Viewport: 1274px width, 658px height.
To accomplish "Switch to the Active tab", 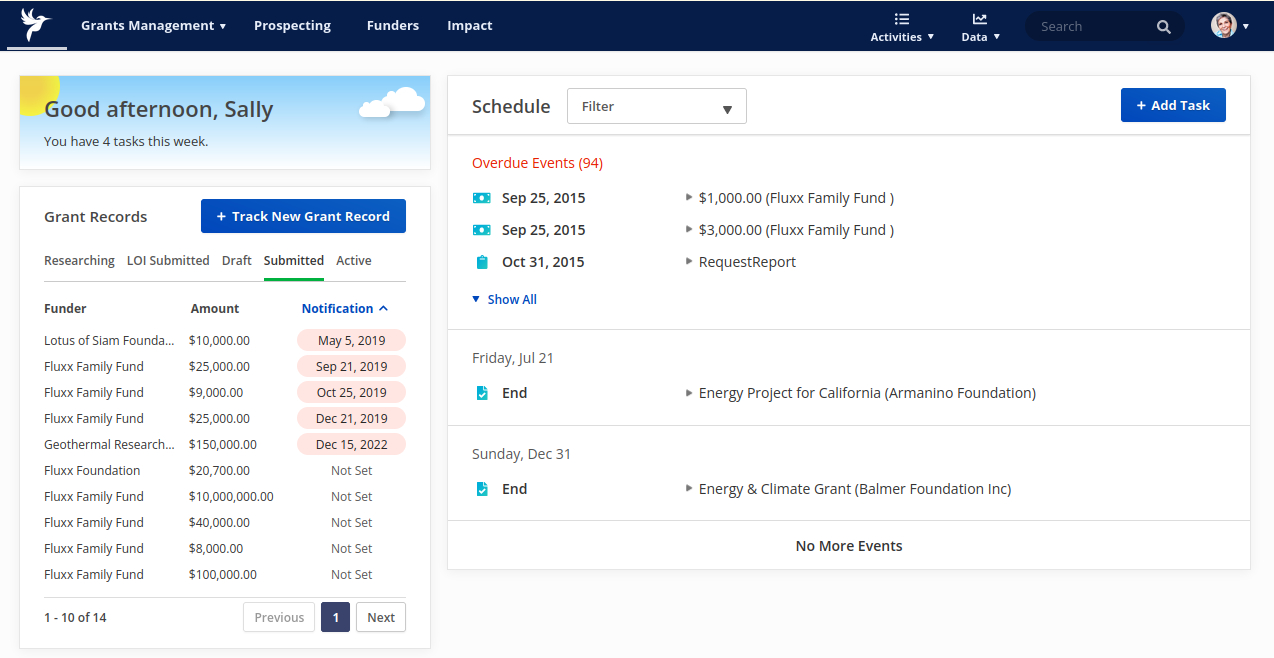I will (x=354, y=260).
